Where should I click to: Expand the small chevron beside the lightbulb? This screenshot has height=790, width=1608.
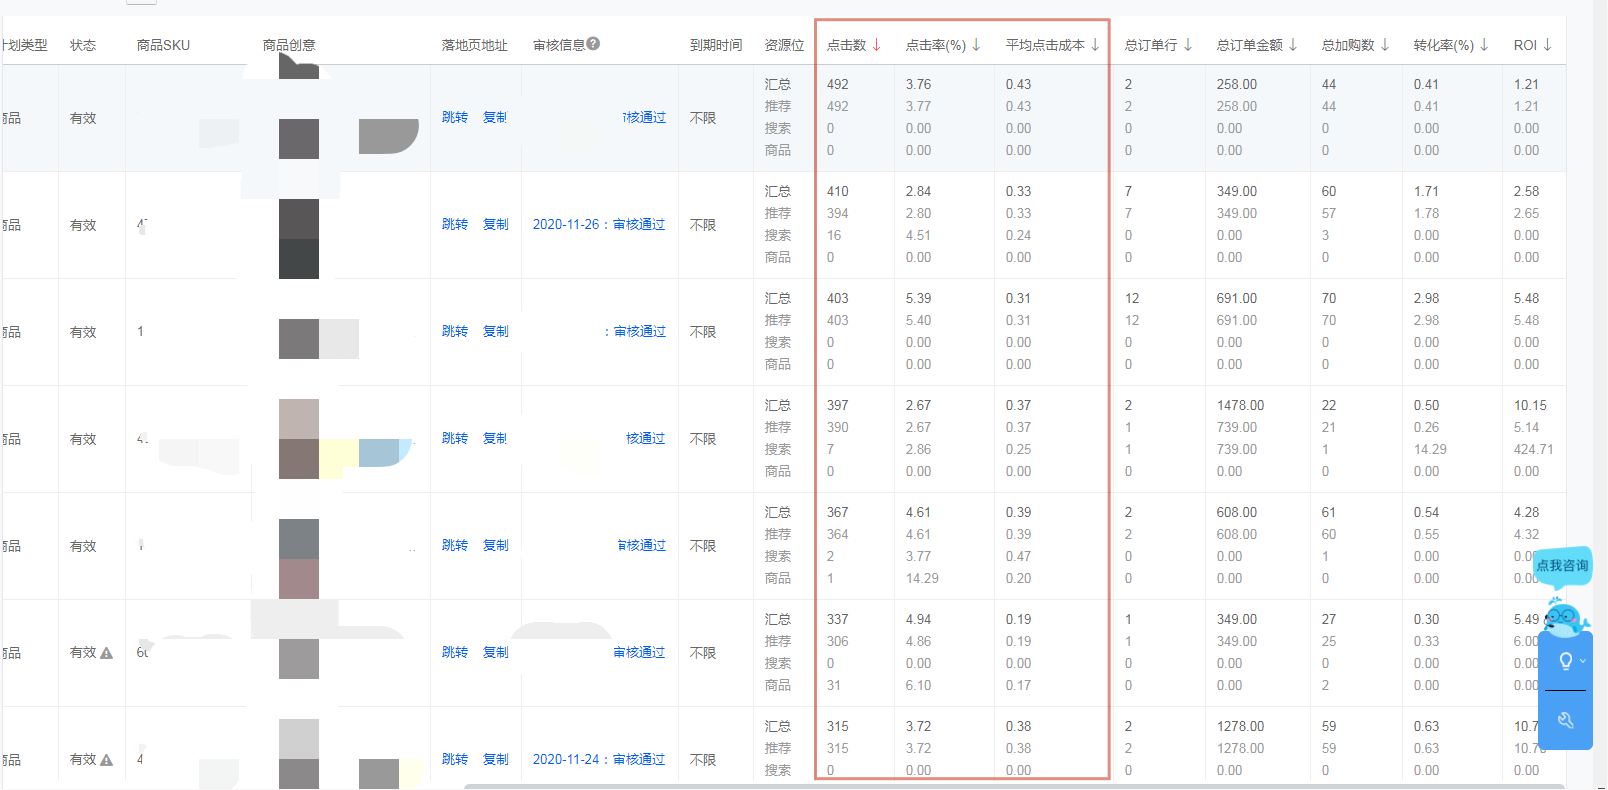pyautogui.click(x=1583, y=661)
